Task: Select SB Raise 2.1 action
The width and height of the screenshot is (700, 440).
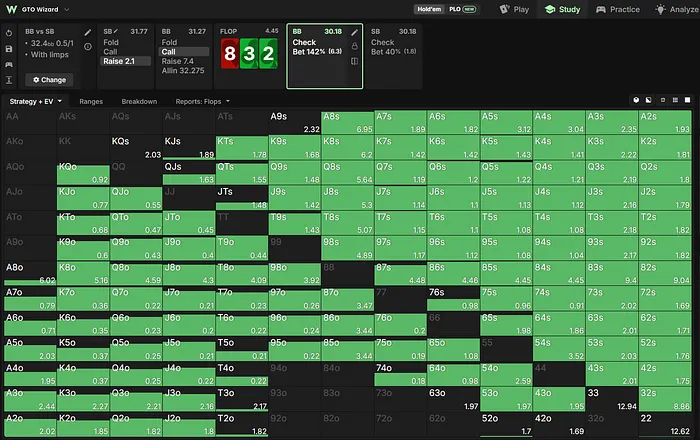Action: point(125,61)
